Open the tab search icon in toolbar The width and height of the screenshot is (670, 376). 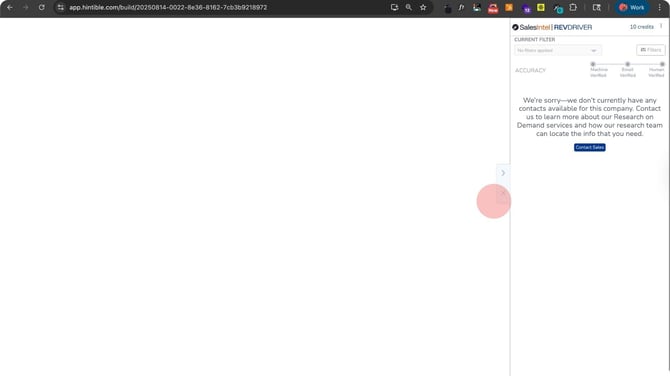click(x=597, y=7)
